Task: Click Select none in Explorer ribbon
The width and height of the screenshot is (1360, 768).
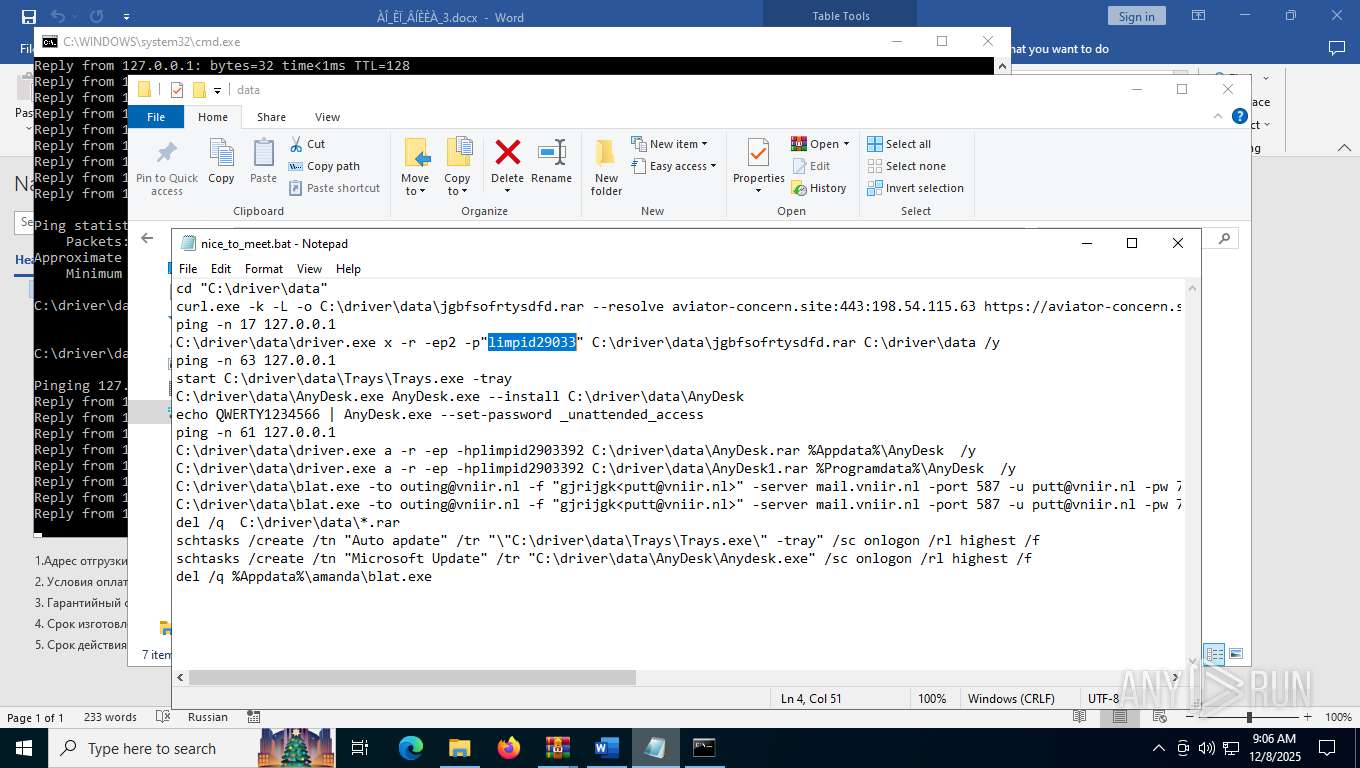Action: pos(906,166)
